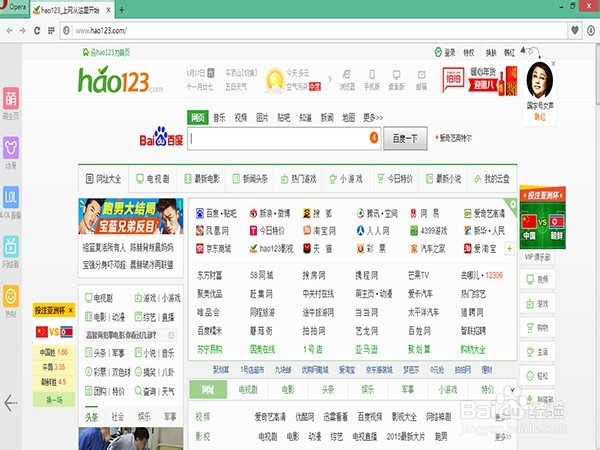
Task: Click the plus button after 爱淘宝
Action: tap(509, 249)
